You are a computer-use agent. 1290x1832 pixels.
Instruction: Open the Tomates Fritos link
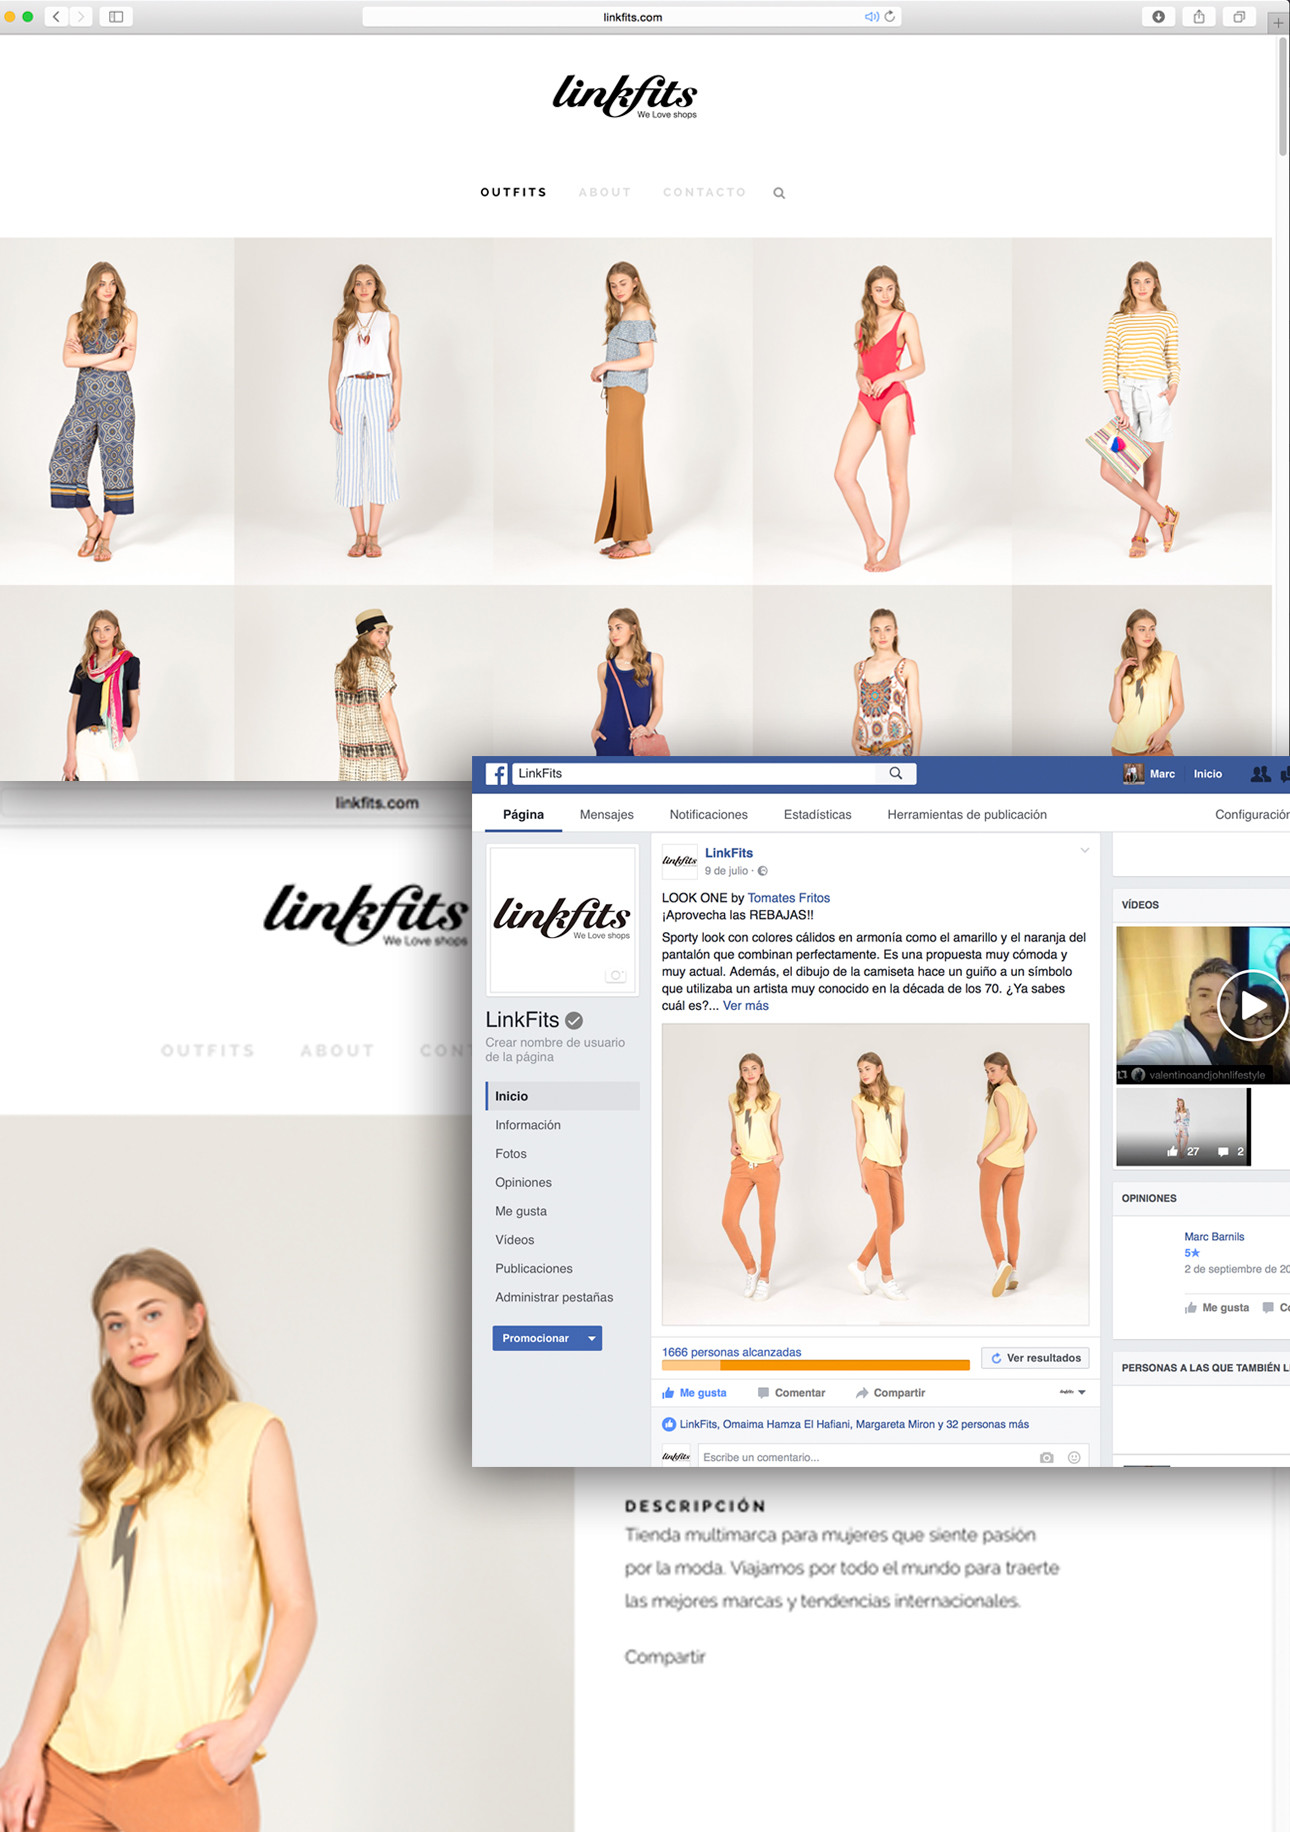click(x=788, y=898)
